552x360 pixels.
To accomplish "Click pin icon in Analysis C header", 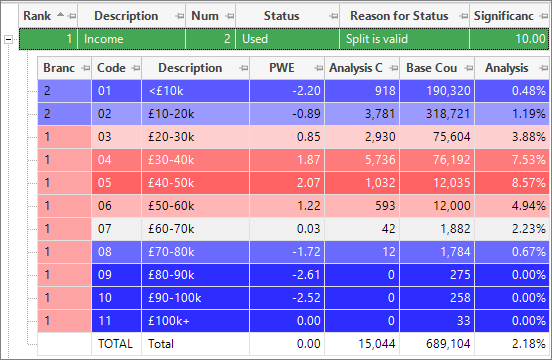I will point(394,68).
